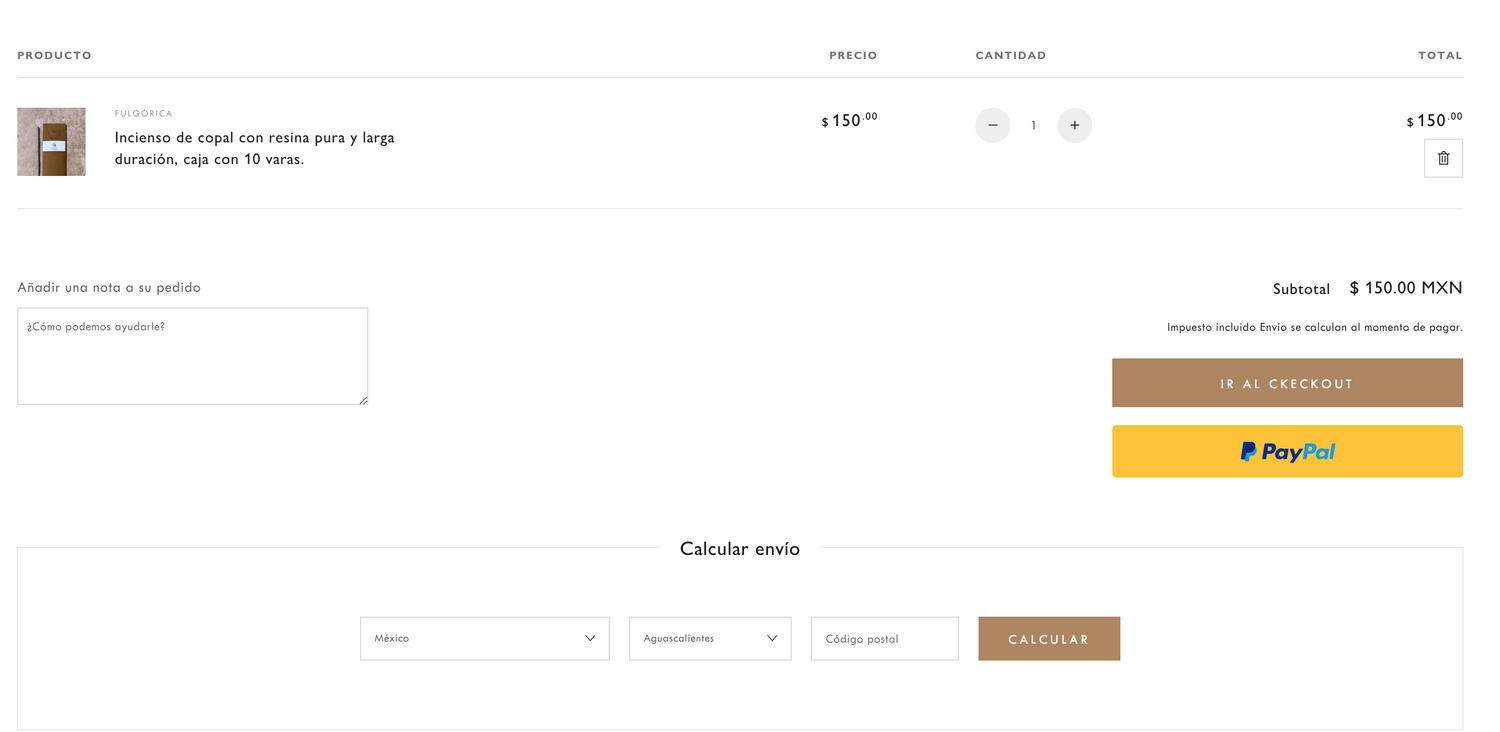Click the 'Añadir una nota a su pedido' label
Screen dimensions: 1500x732
(x=109, y=288)
